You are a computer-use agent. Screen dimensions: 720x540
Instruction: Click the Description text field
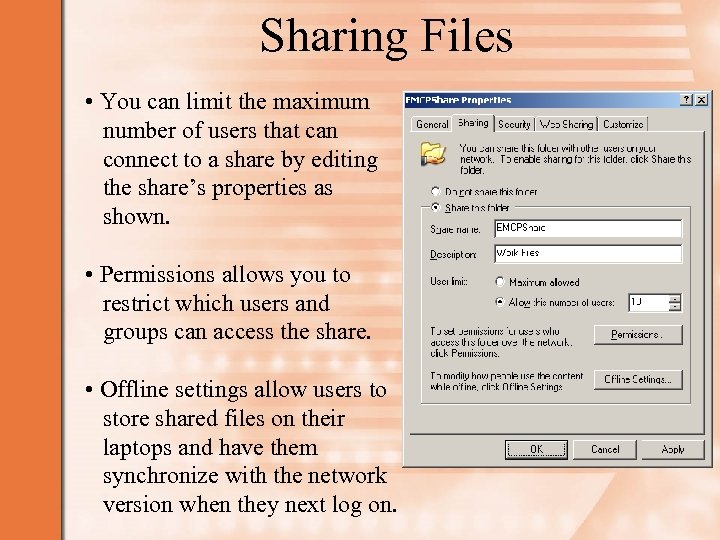[588, 253]
